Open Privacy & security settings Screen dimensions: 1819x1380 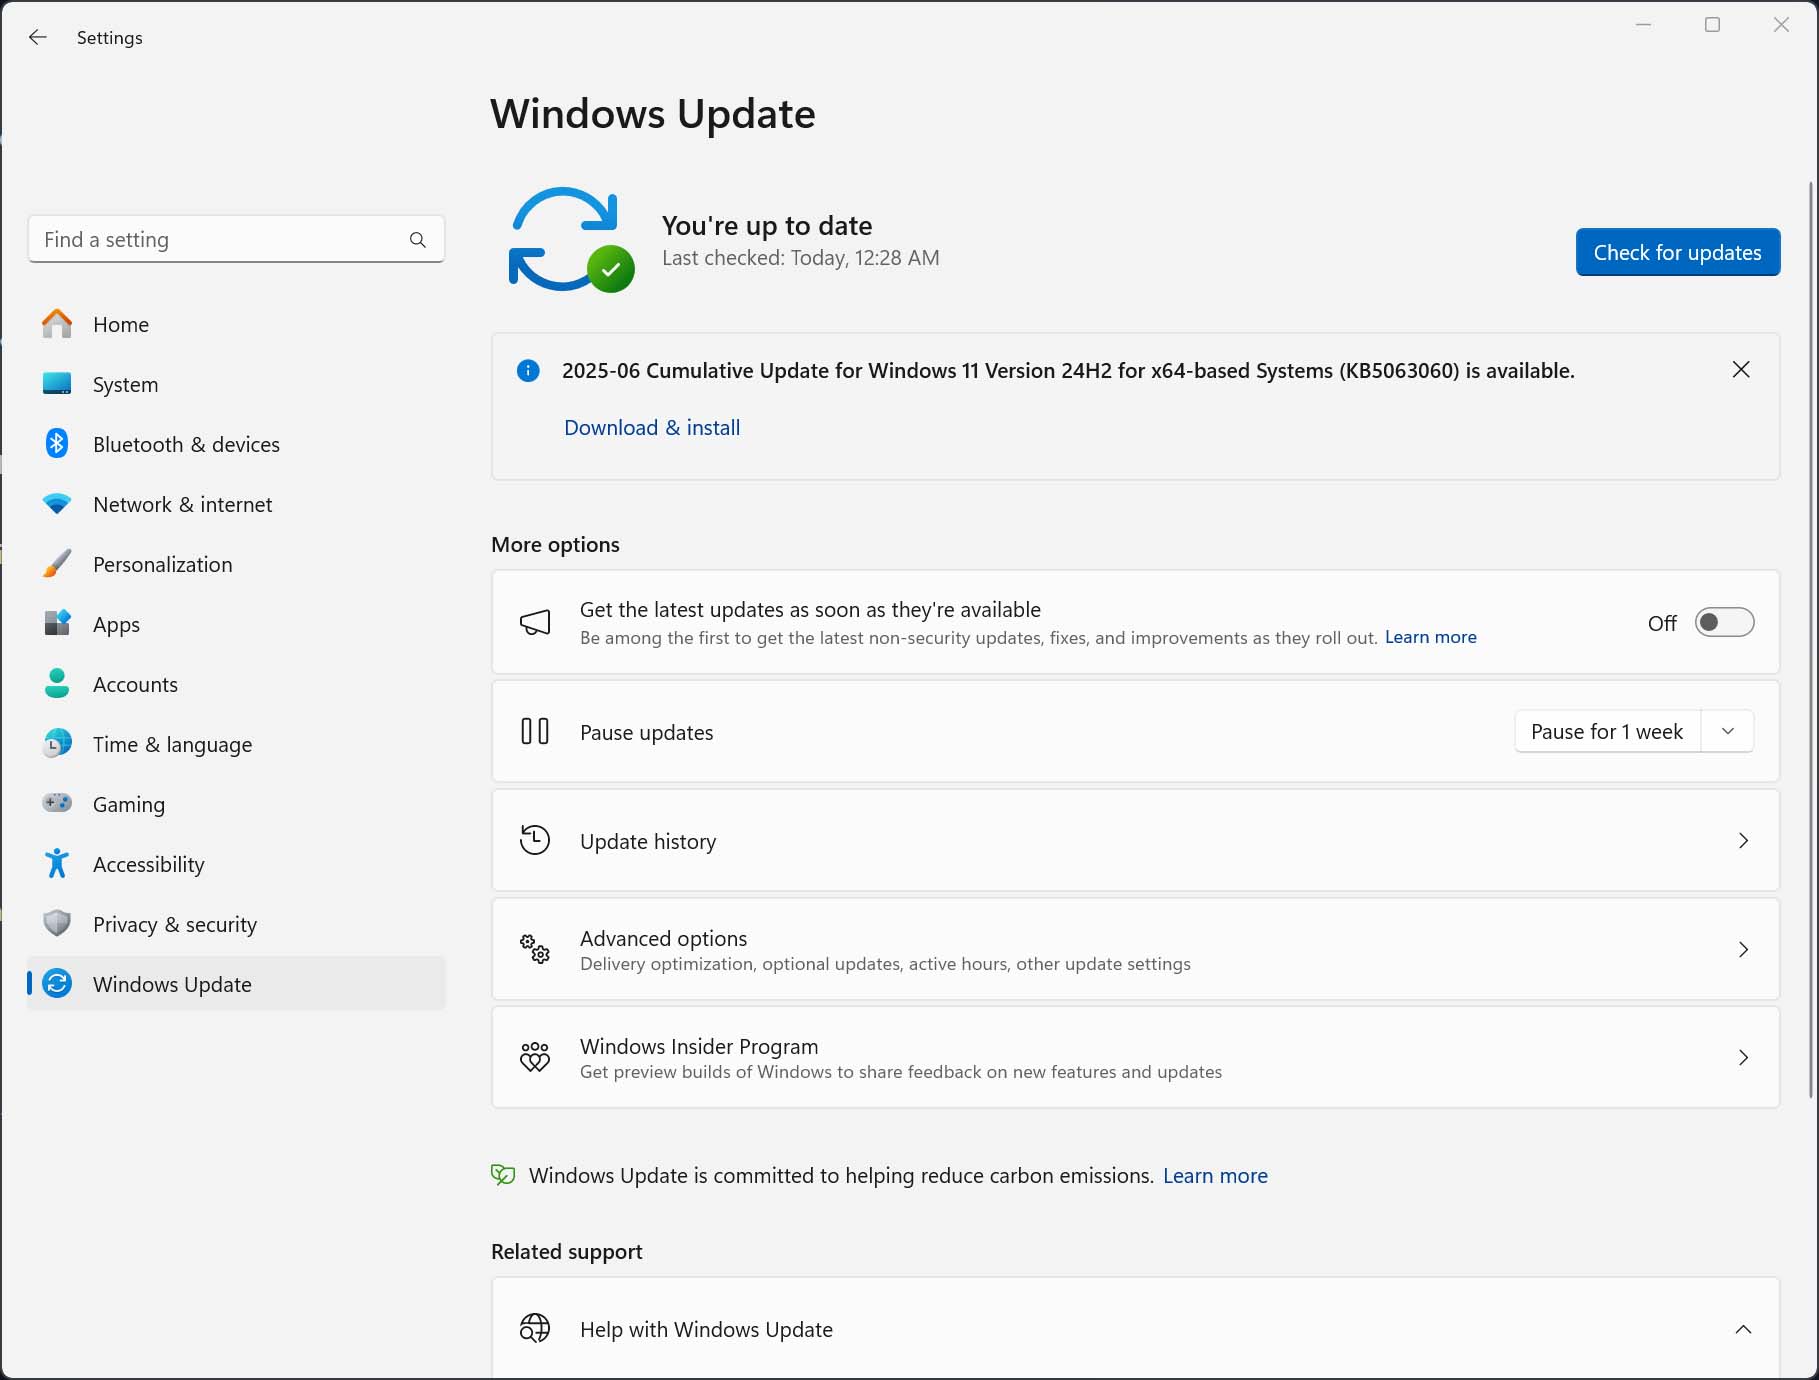pos(237,924)
